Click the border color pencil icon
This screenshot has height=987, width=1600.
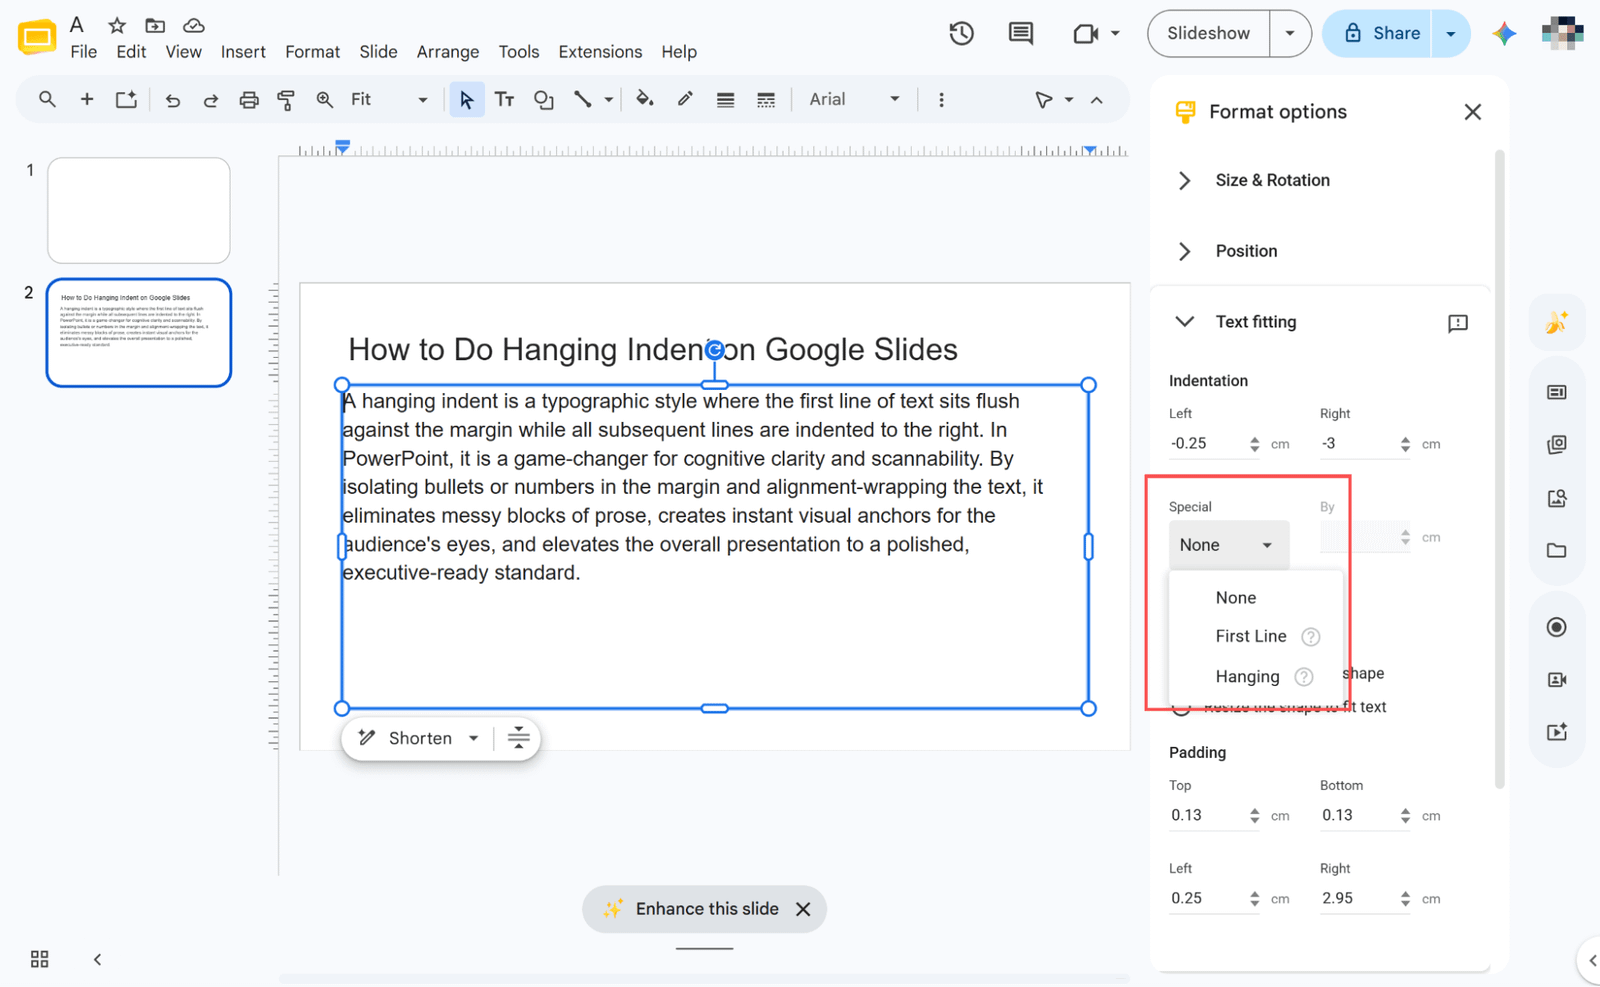(x=685, y=99)
